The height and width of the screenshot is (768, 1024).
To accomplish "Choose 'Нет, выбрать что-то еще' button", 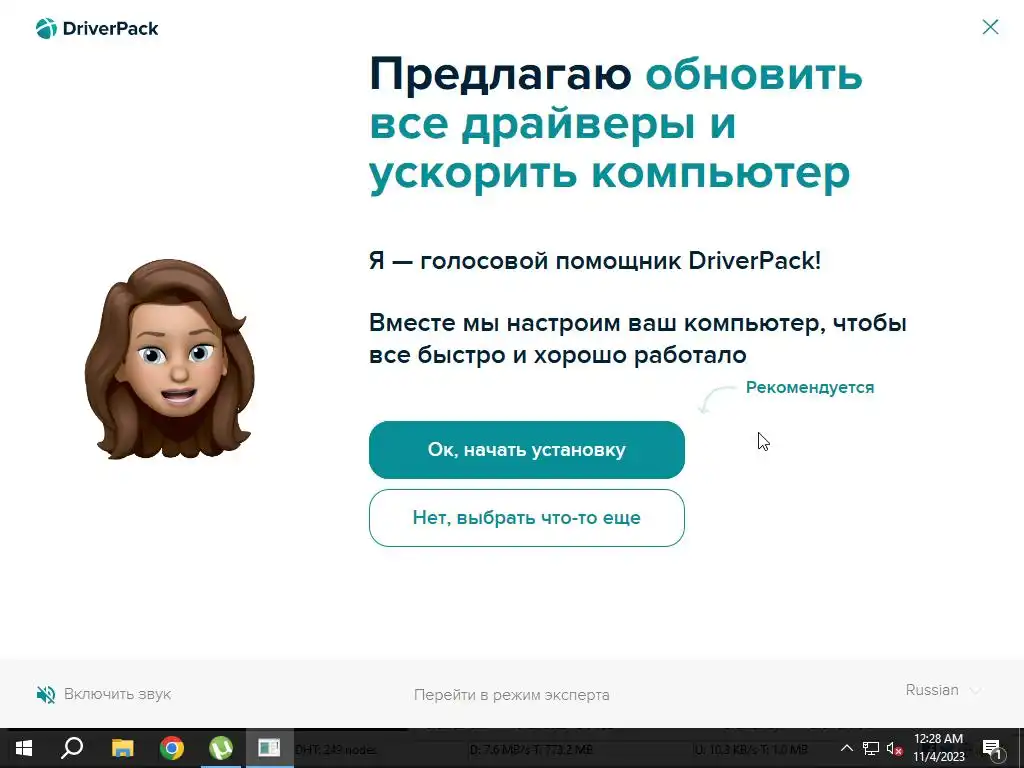I will [x=526, y=518].
